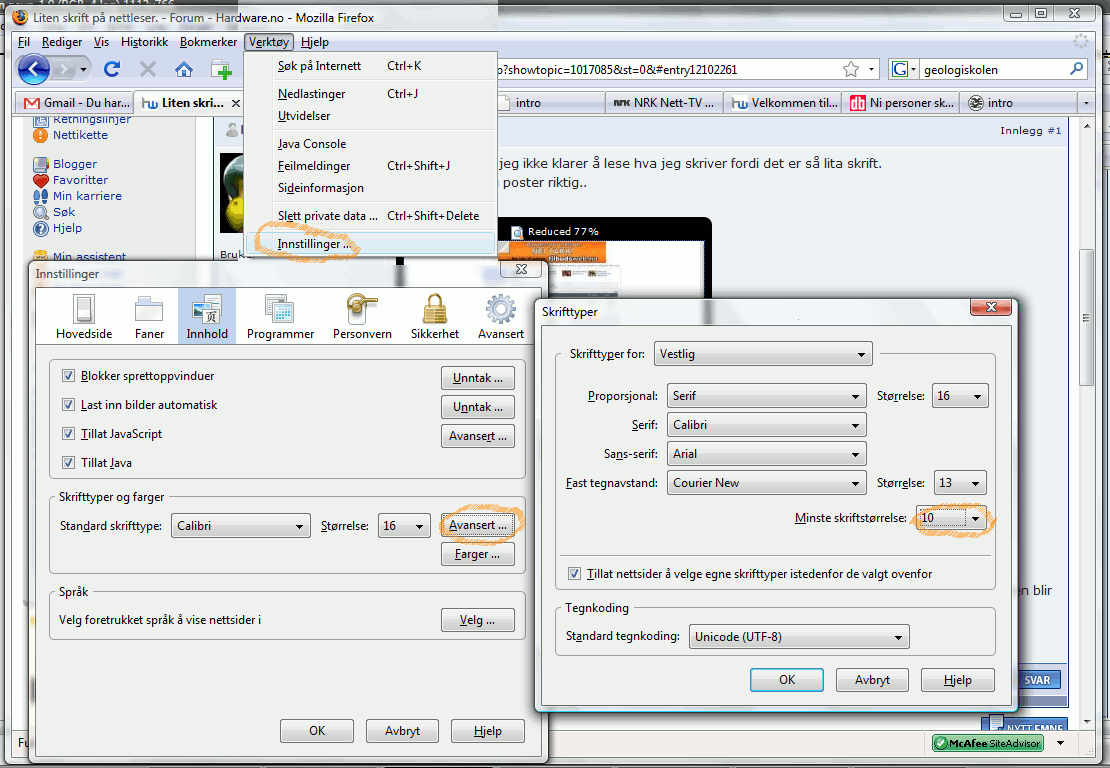1110x768 pixels.
Task: Toggle the Tillat Java checkbox
Action: (68, 463)
